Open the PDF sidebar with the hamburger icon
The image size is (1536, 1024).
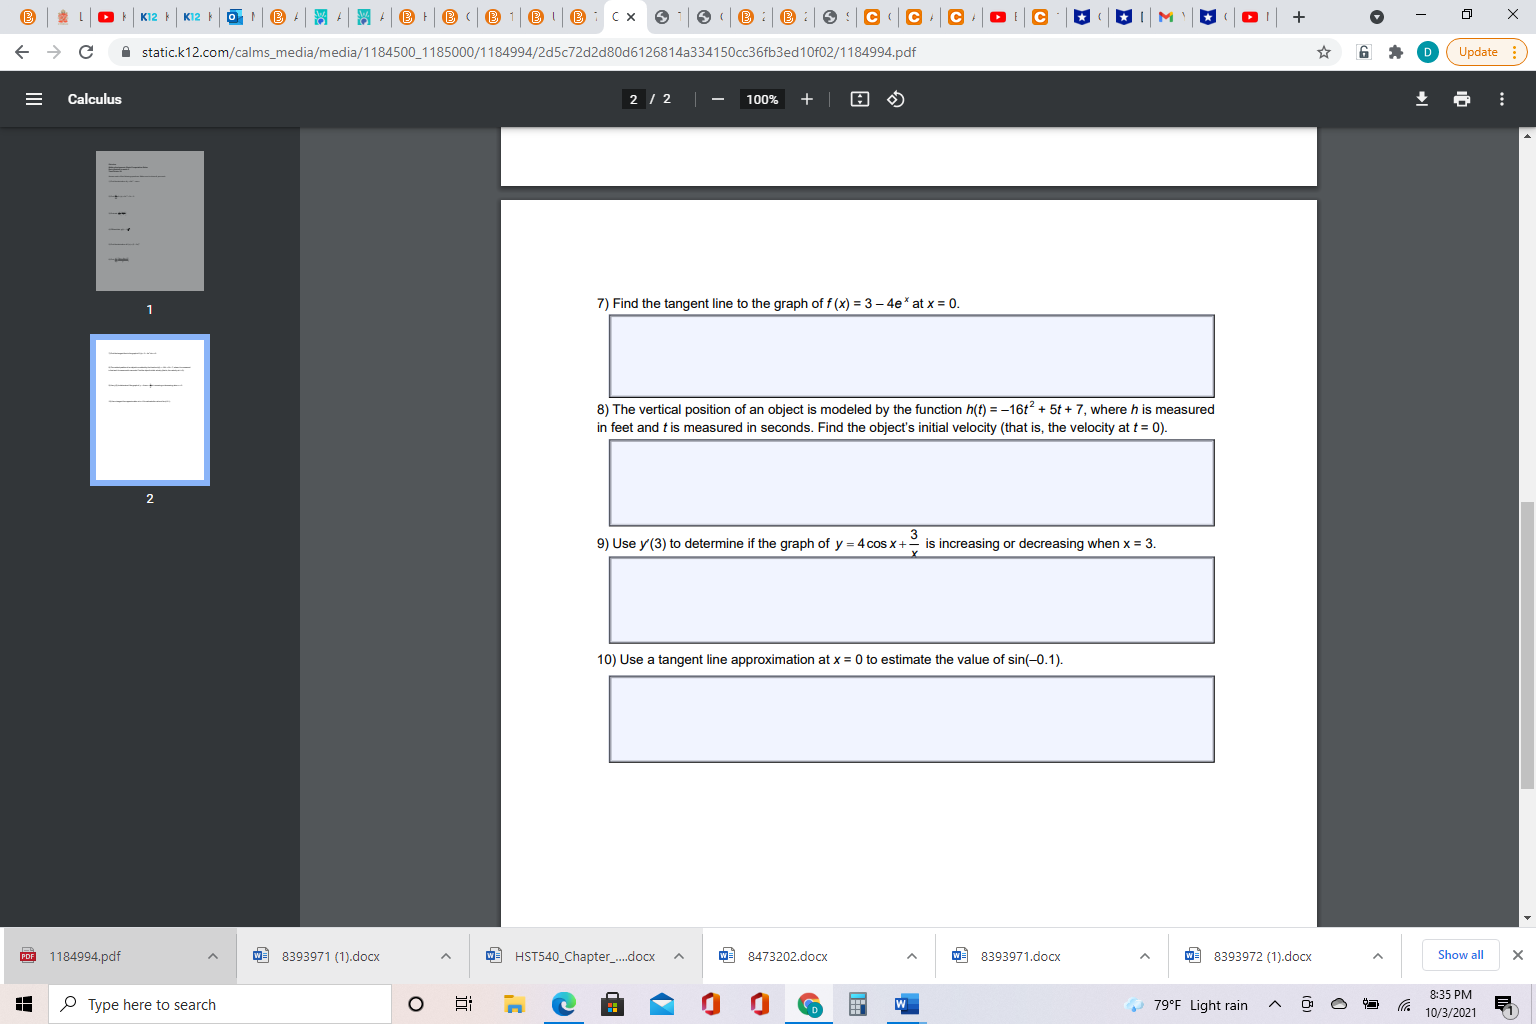tap(33, 99)
